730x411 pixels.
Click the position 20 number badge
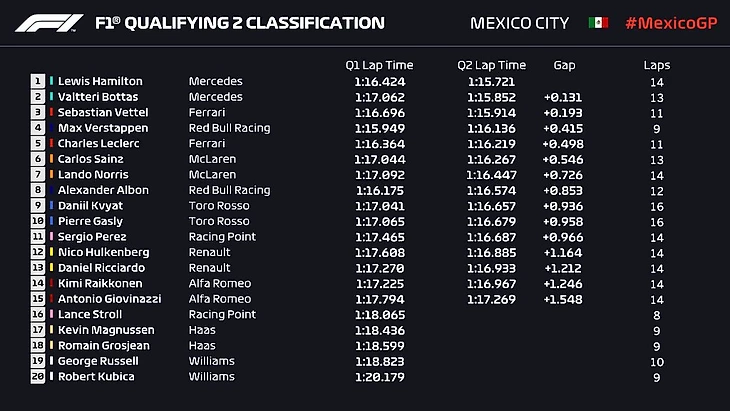(x=38, y=377)
